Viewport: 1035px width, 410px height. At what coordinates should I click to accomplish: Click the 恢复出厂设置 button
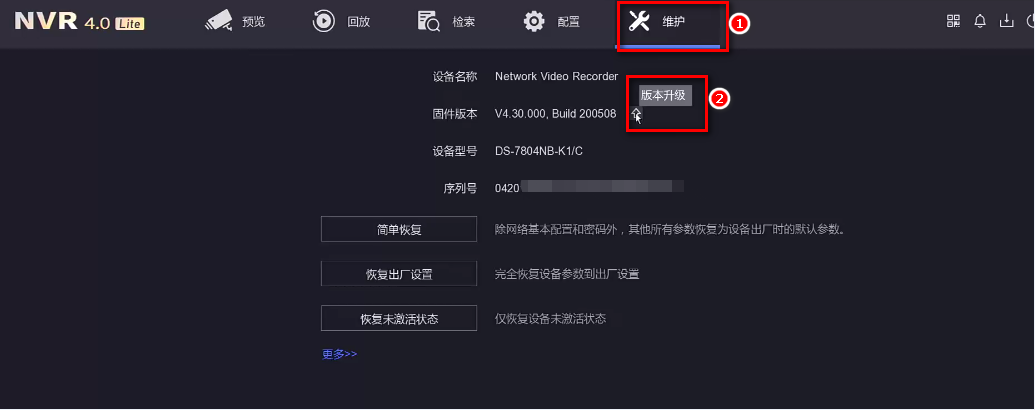tap(399, 273)
